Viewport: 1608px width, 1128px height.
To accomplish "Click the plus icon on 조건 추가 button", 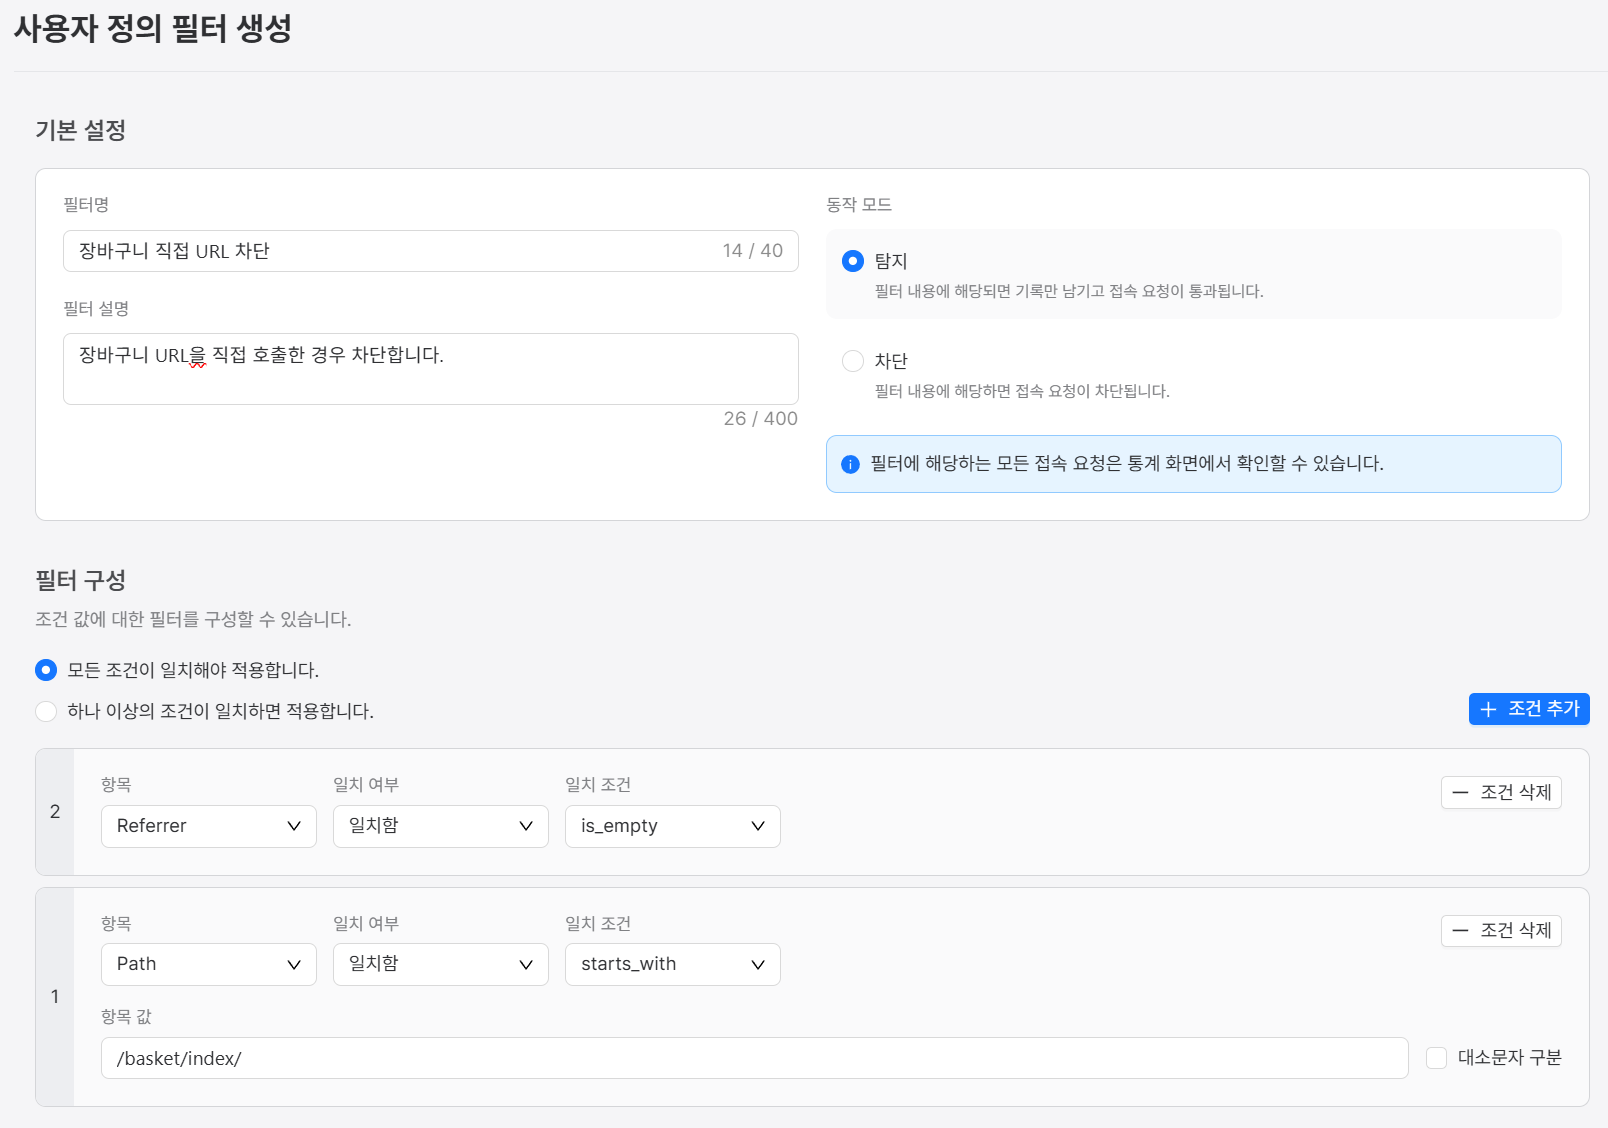I will click(1489, 709).
